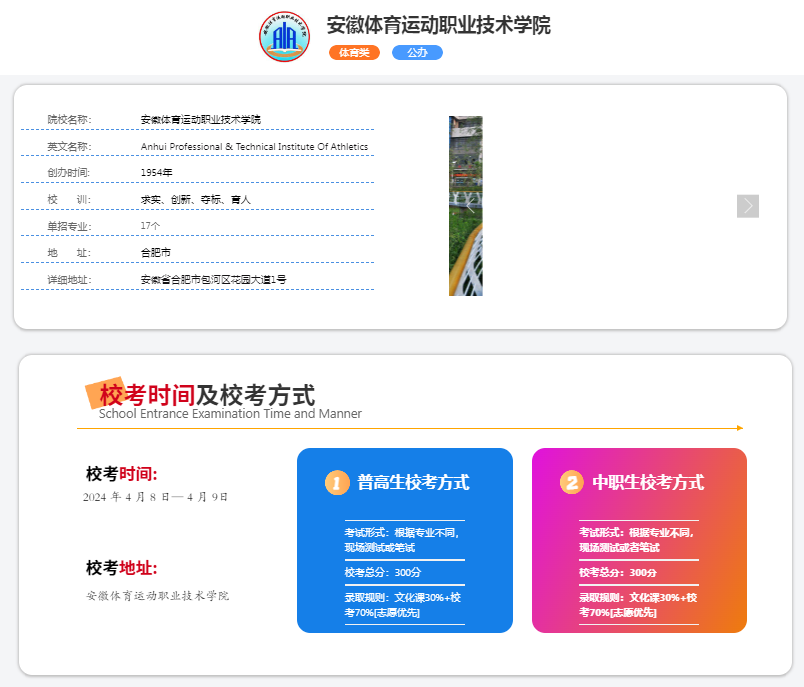Click the motto 求实、创新、夺标、育人
Viewport: 804px width, 687px height.
click(195, 199)
